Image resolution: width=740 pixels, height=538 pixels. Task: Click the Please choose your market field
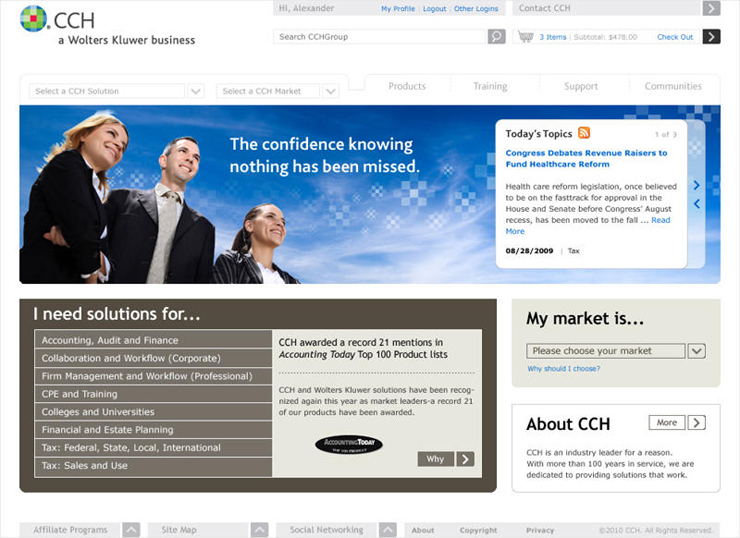[x=605, y=351]
